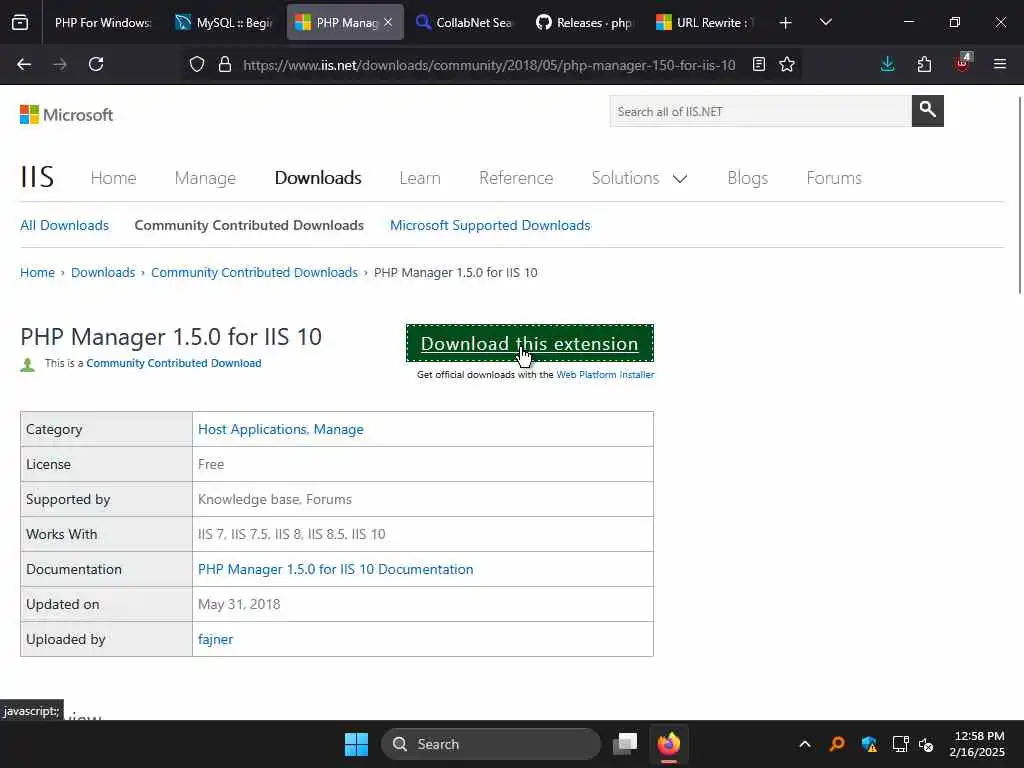Open the Windows Start menu
The width and height of the screenshot is (1024, 768).
[357, 744]
